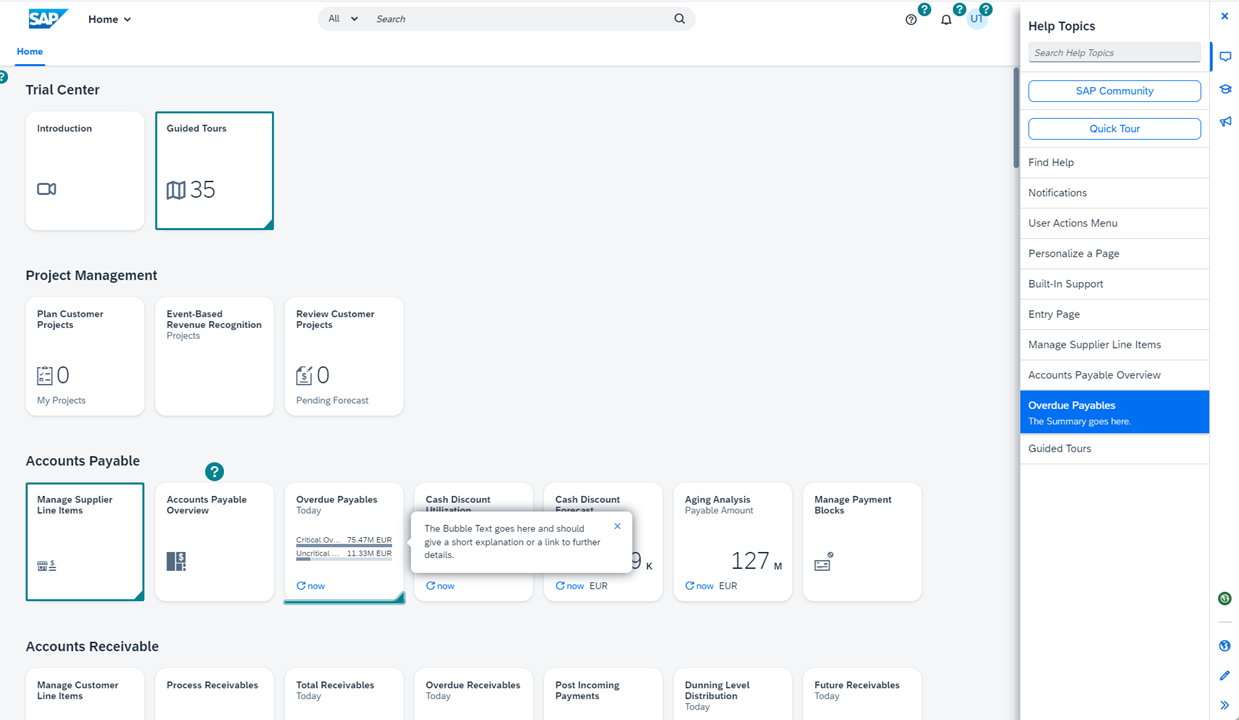Click the SAP Community button

(x=1114, y=91)
